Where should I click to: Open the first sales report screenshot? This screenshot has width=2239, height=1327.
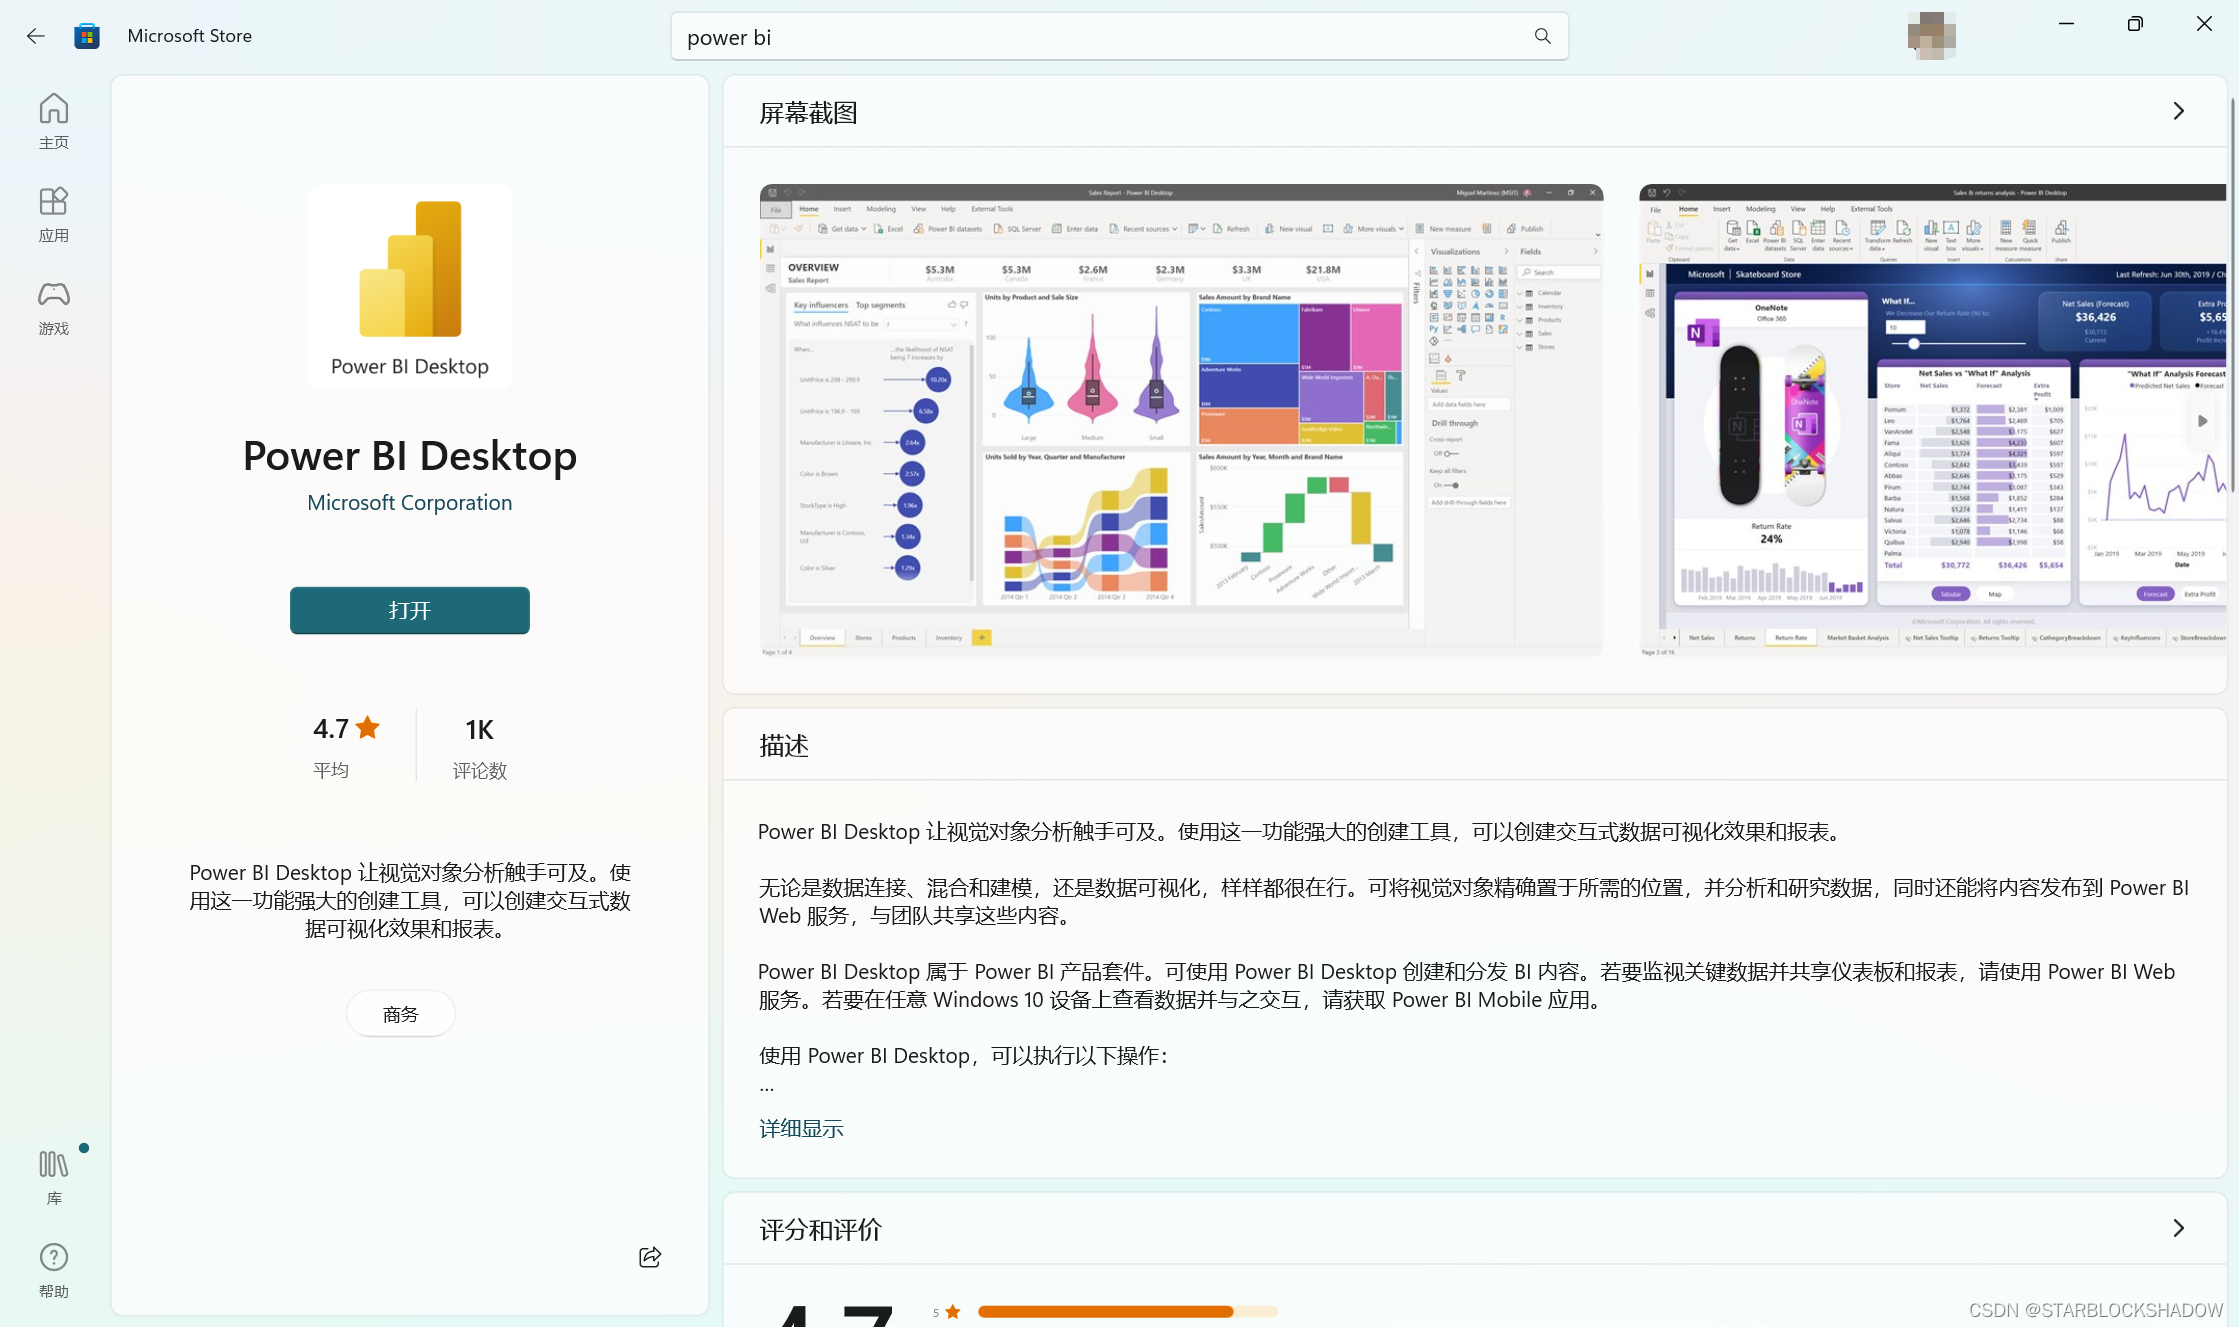[x=1181, y=420]
